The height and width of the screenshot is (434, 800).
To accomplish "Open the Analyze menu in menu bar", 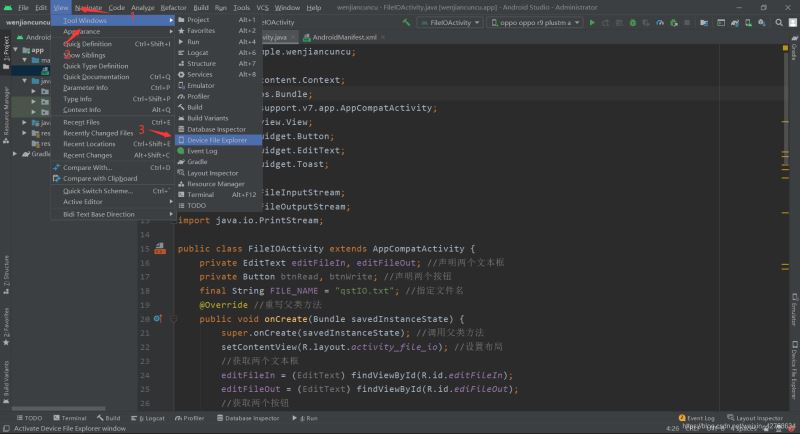I will [x=142, y=8].
